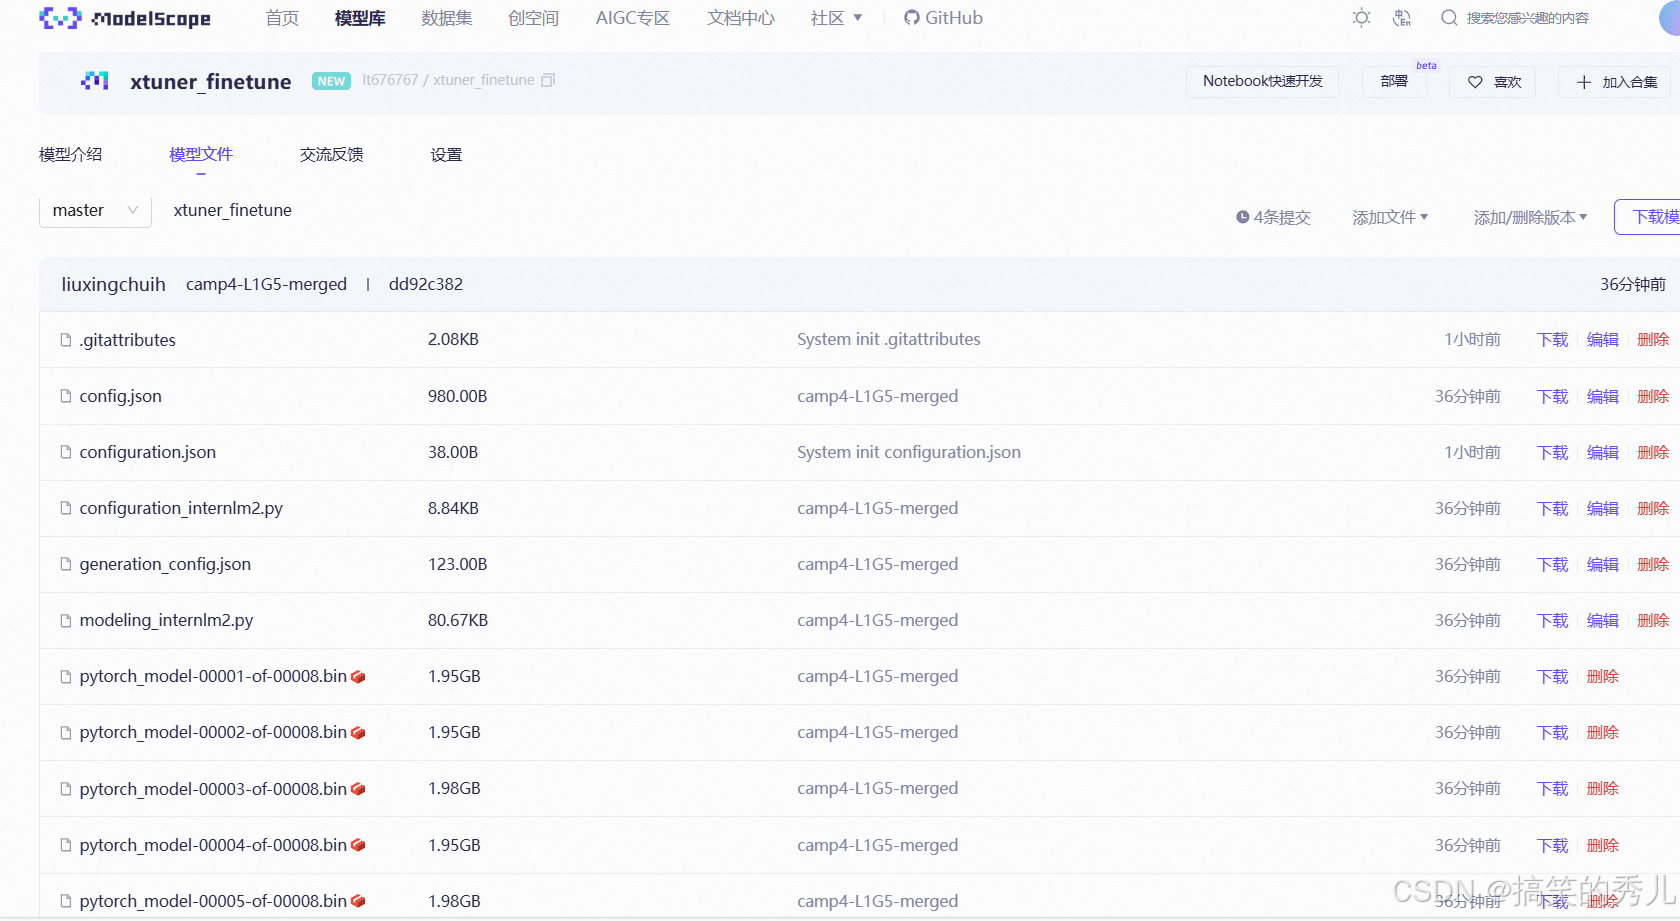Copy the repo path with the copy icon
This screenshot has height=921, width=1680.
tap(547, 80)
